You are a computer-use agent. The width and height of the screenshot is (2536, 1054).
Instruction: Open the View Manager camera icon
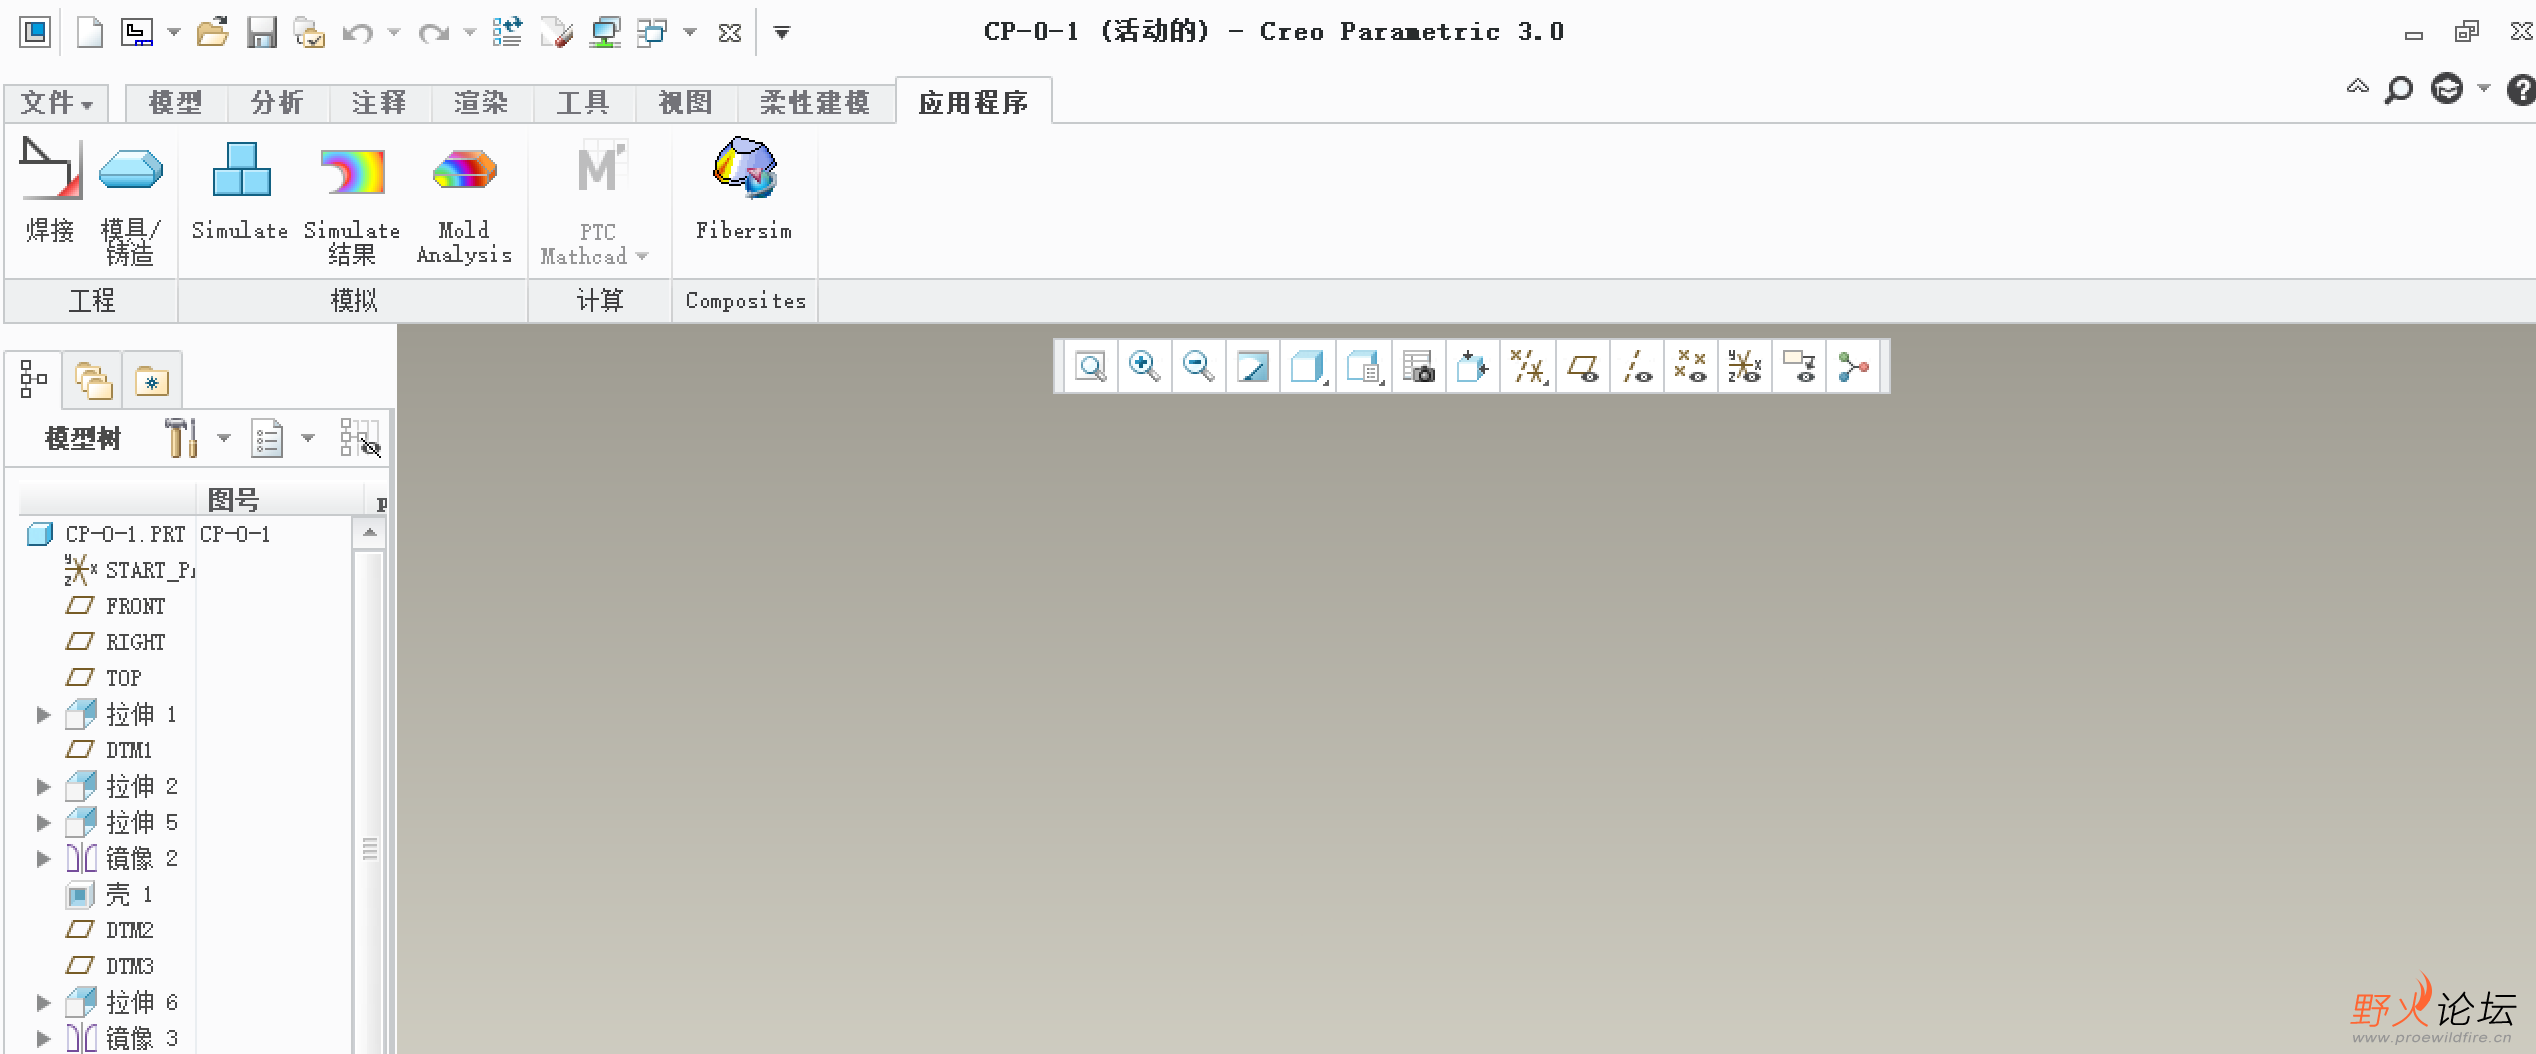(x=1418, y=367)
